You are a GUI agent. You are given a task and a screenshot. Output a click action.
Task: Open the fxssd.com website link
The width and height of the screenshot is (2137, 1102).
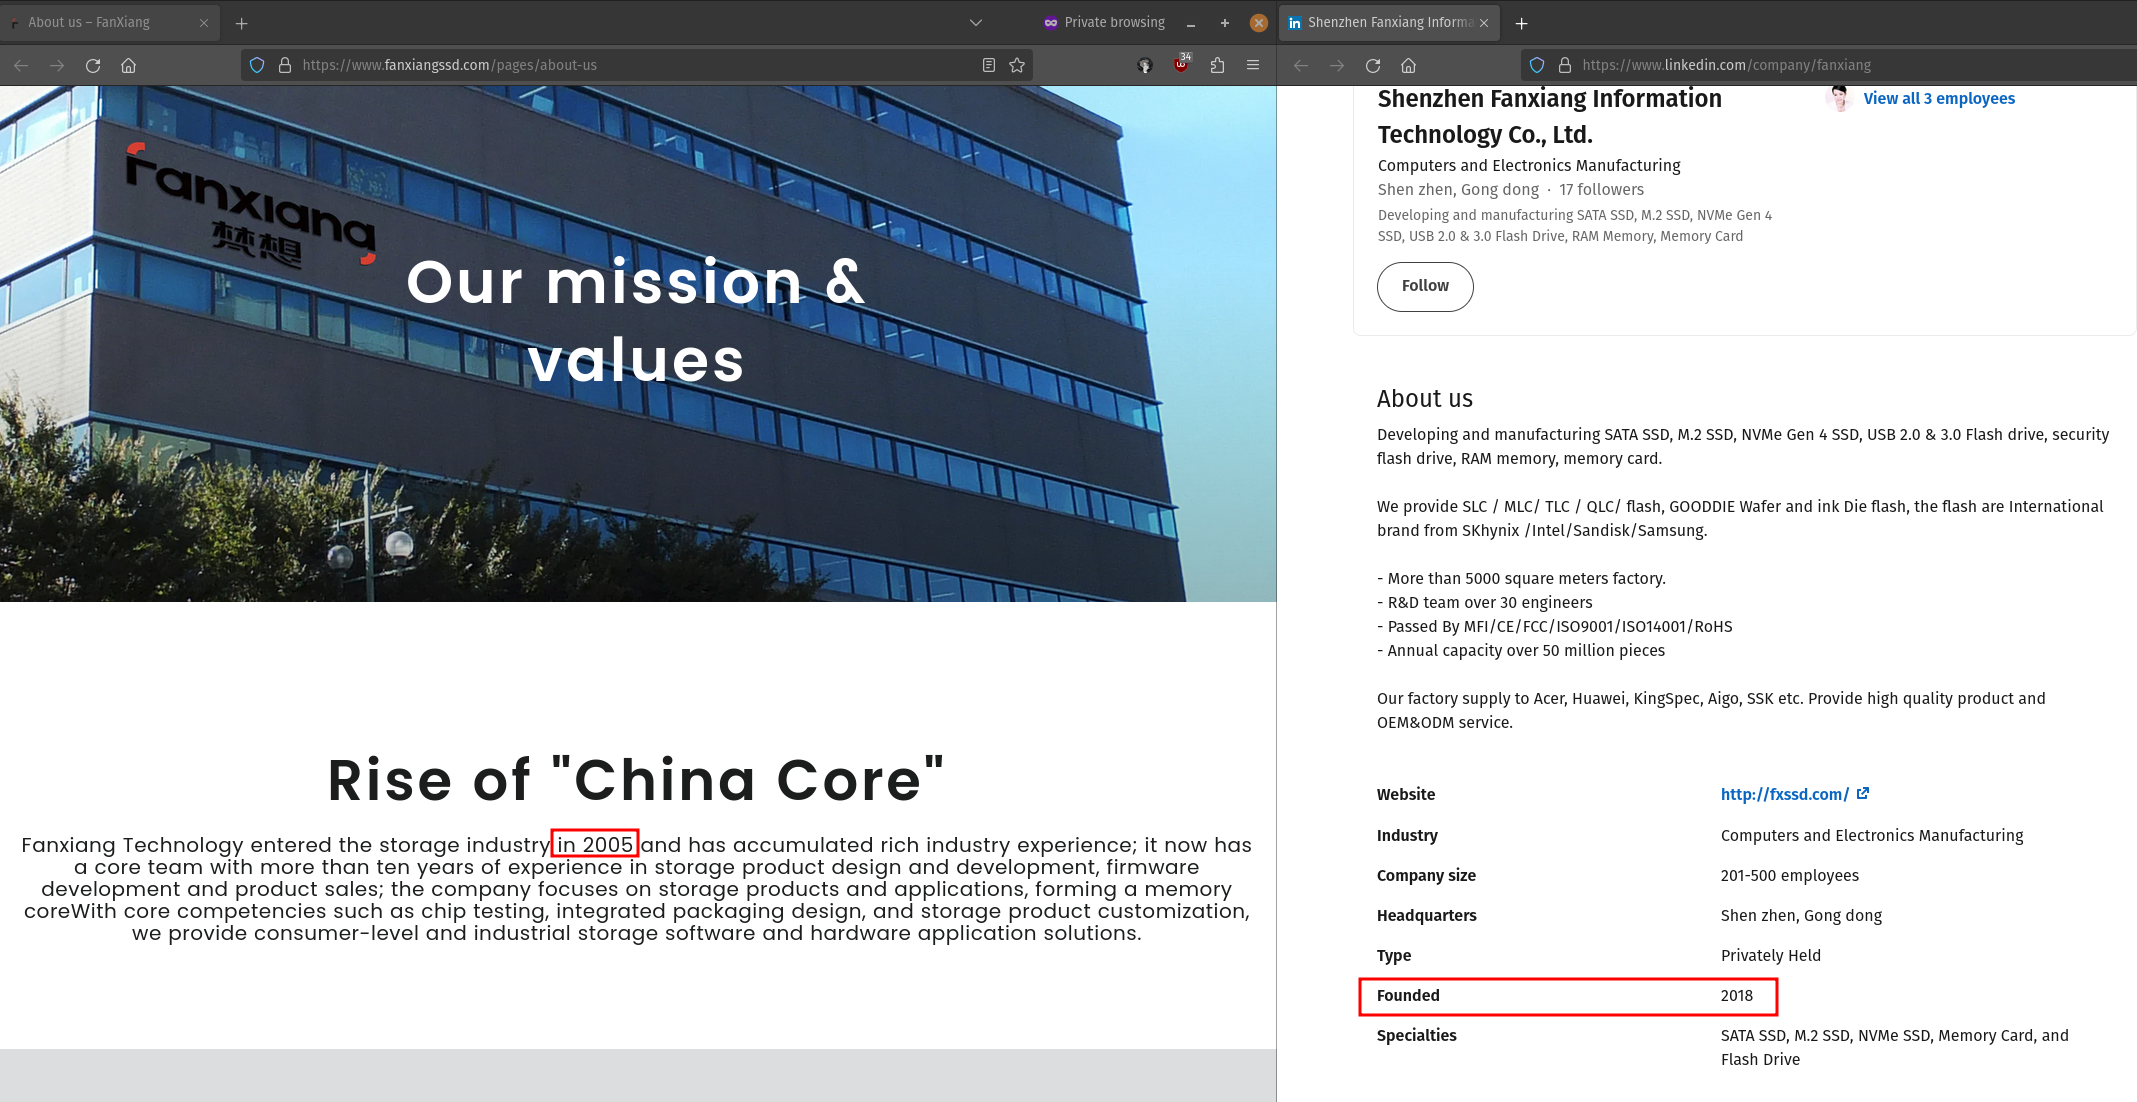pos(1784,794)
